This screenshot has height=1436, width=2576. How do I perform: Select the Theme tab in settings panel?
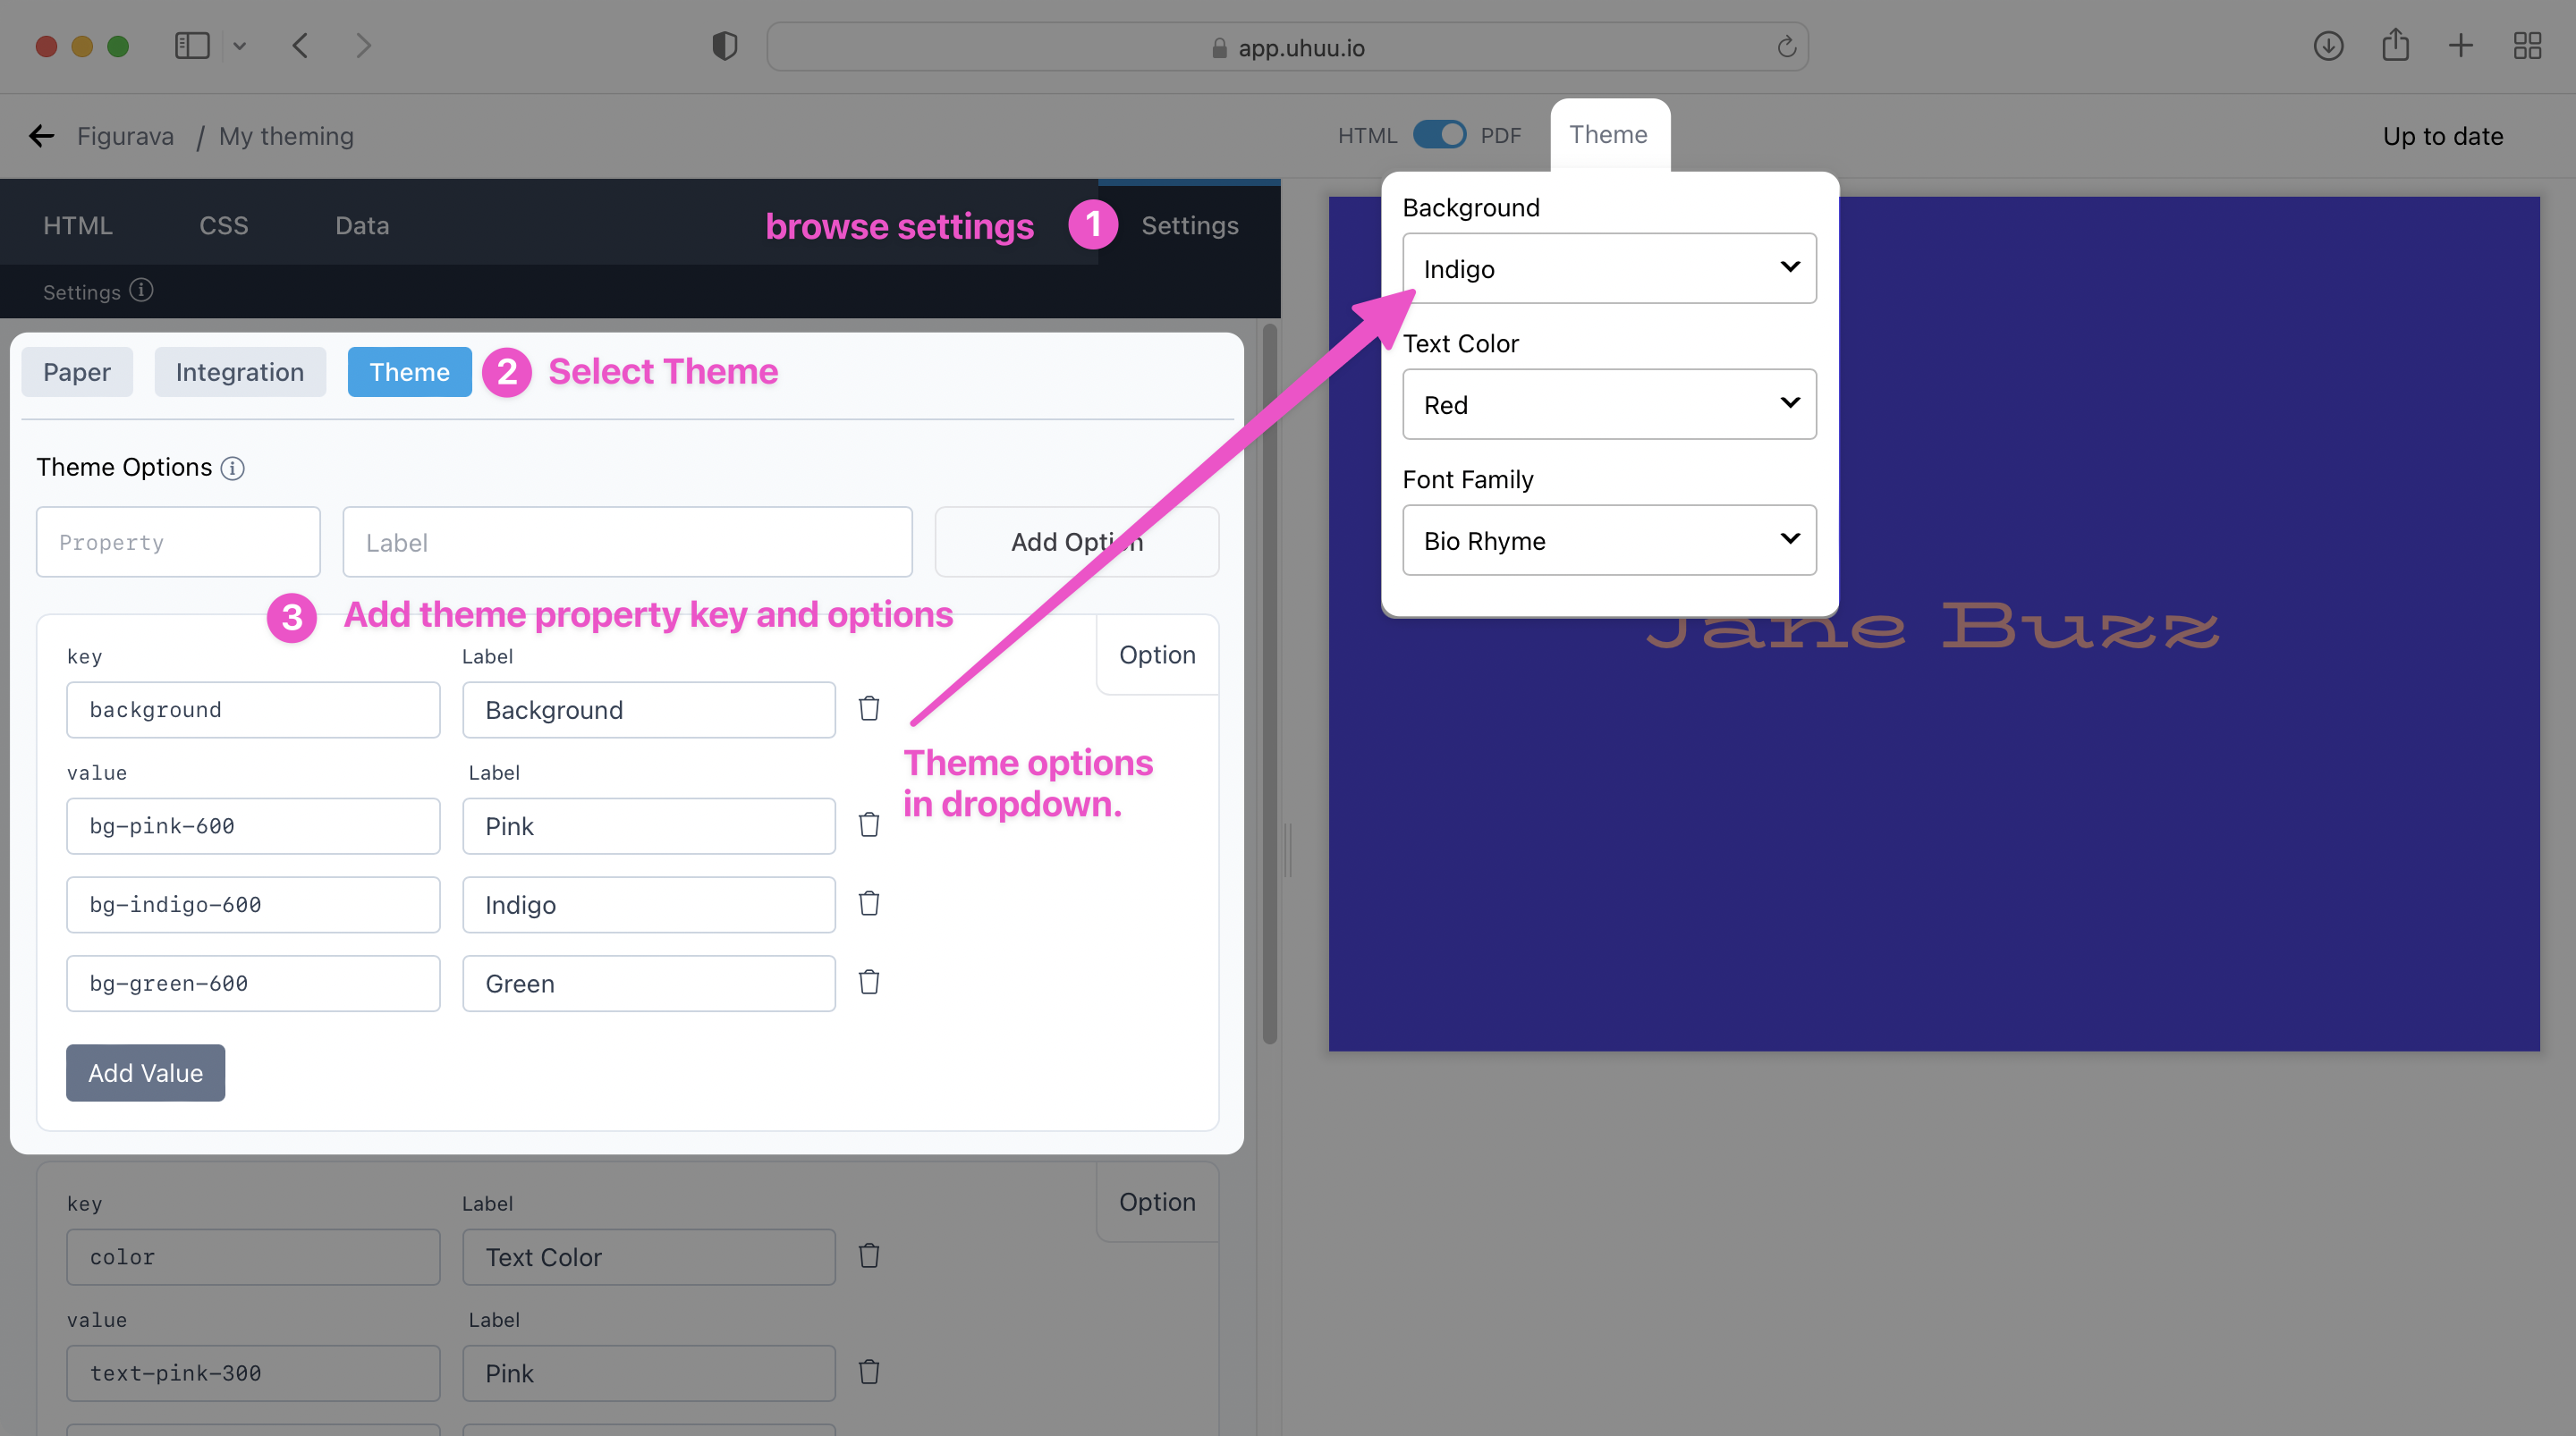[x=409, y=371]
